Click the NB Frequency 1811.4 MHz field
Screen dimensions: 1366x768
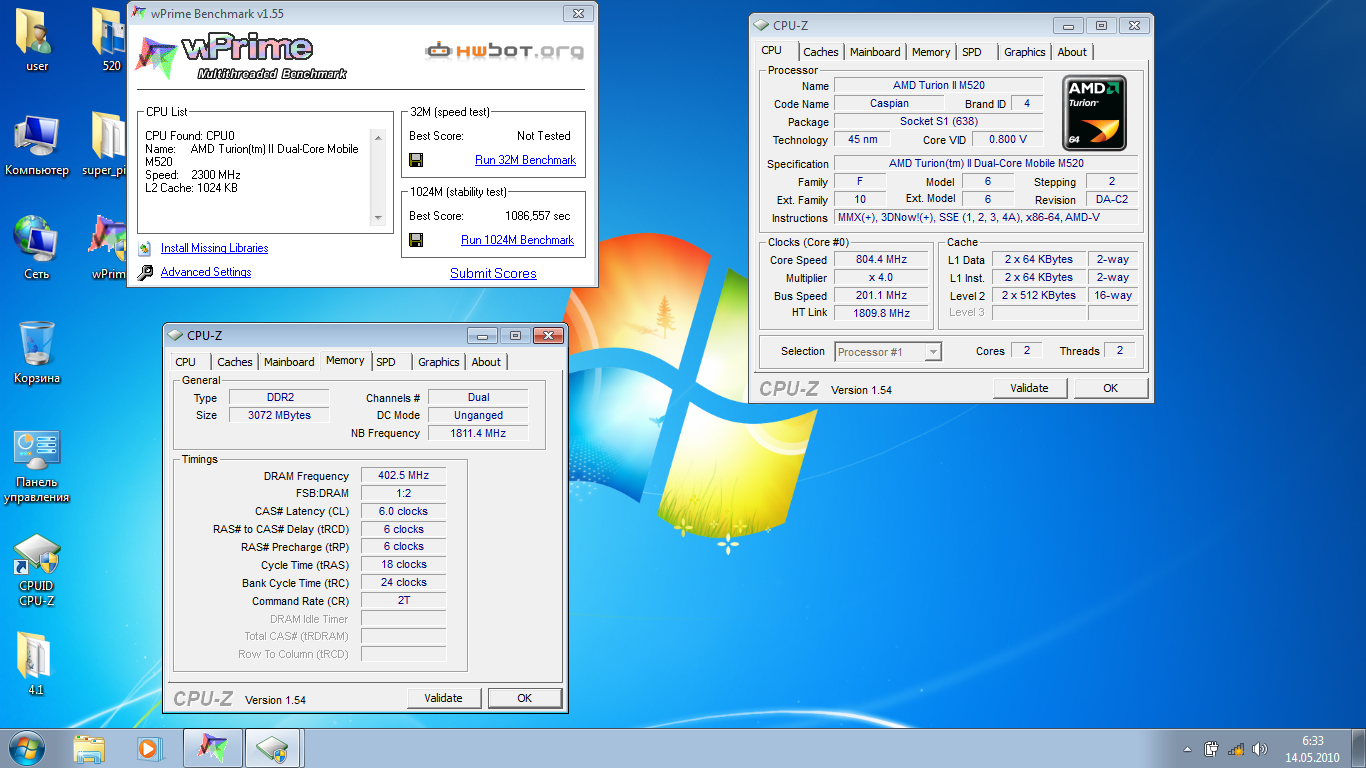pos(478,433)
